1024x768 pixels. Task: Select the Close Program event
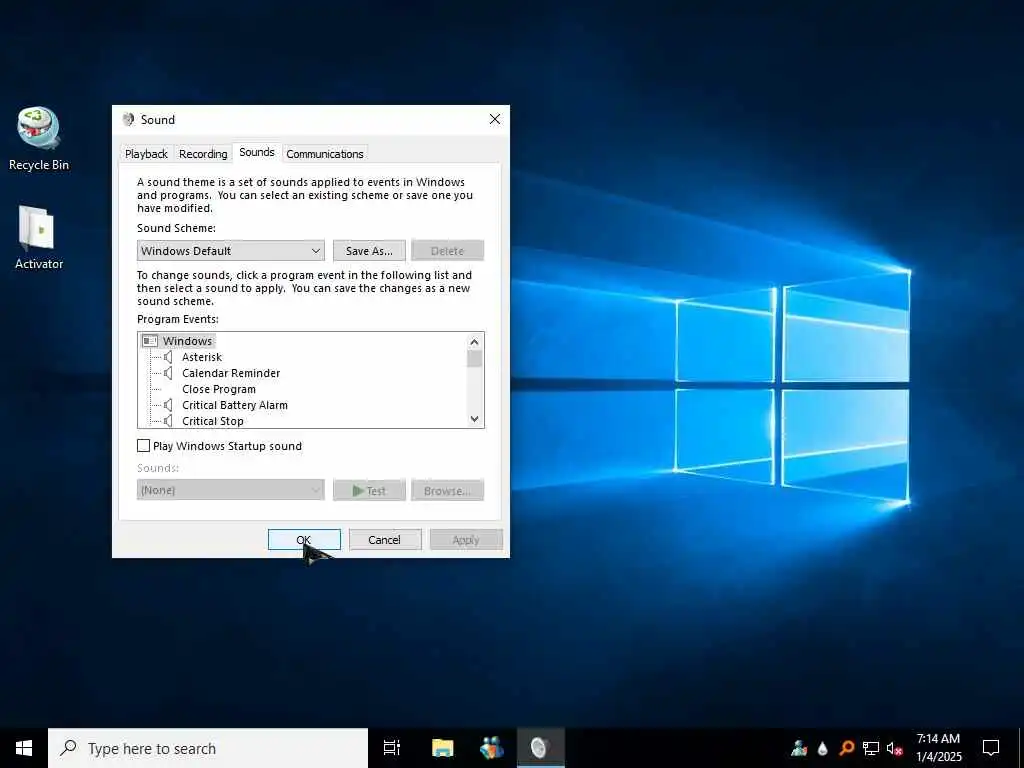(219, 389)
